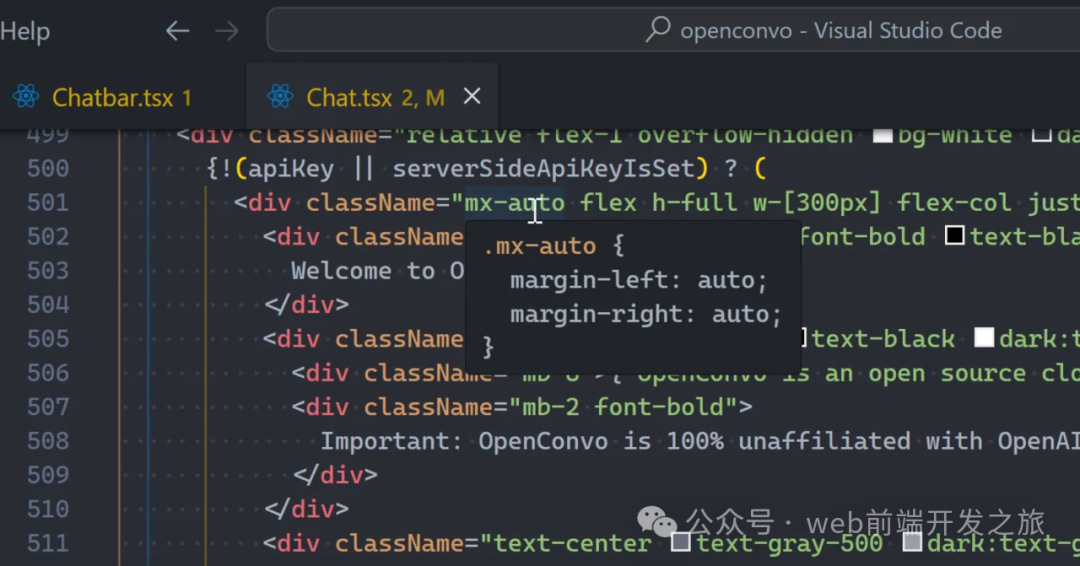
Task: Click the closing </div> on line 509
Action: [335, 474]
